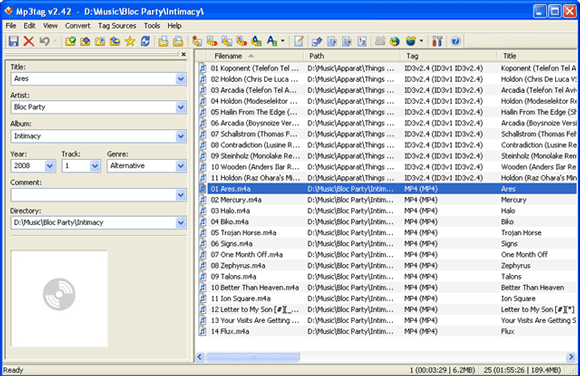This screenshot has width=580, height=376.
Task: Expand the Album field dropdown arrow
Action: point(181,136)
